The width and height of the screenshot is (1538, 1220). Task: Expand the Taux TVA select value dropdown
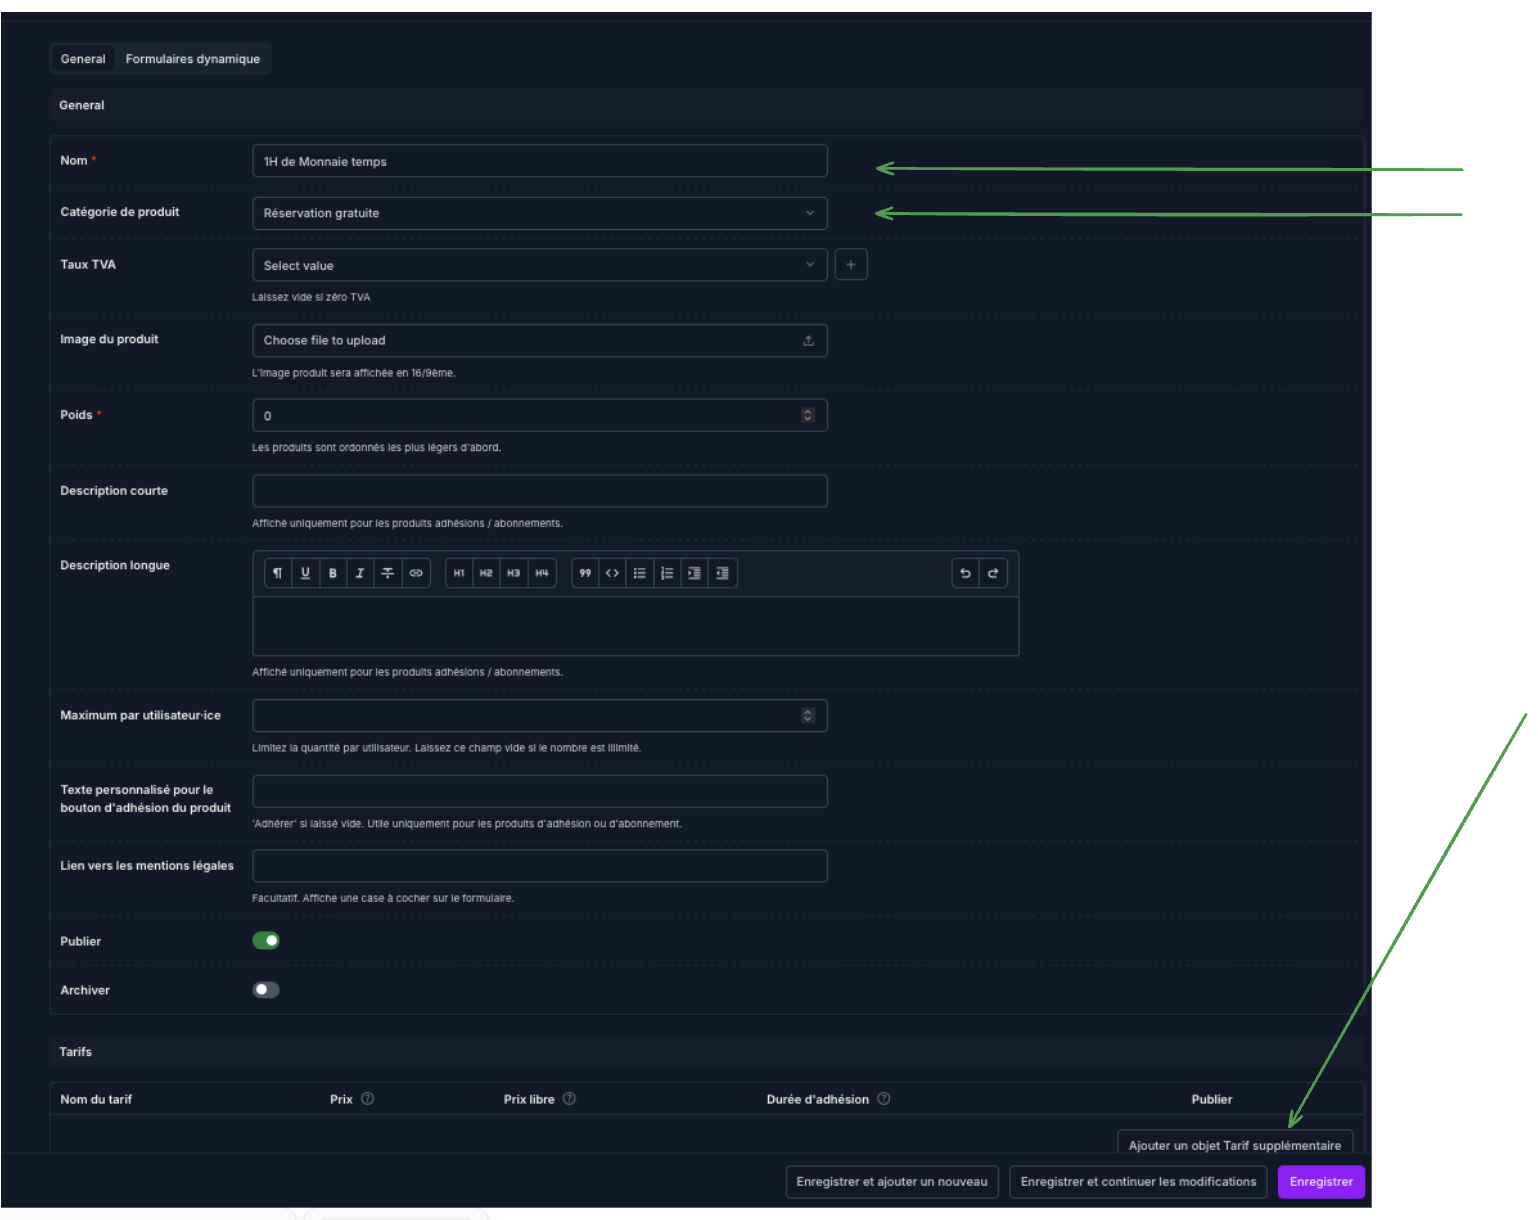point(540,265)
